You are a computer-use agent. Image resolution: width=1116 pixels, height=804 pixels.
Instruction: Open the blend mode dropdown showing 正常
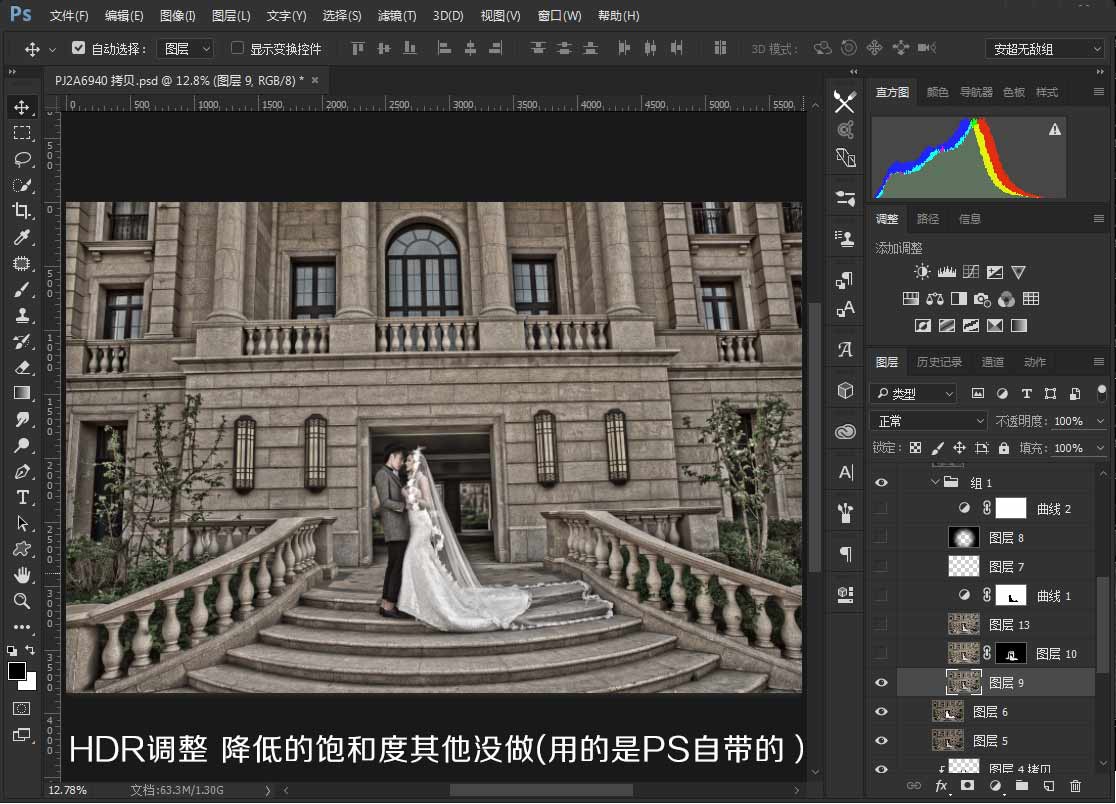coord(928,420)
